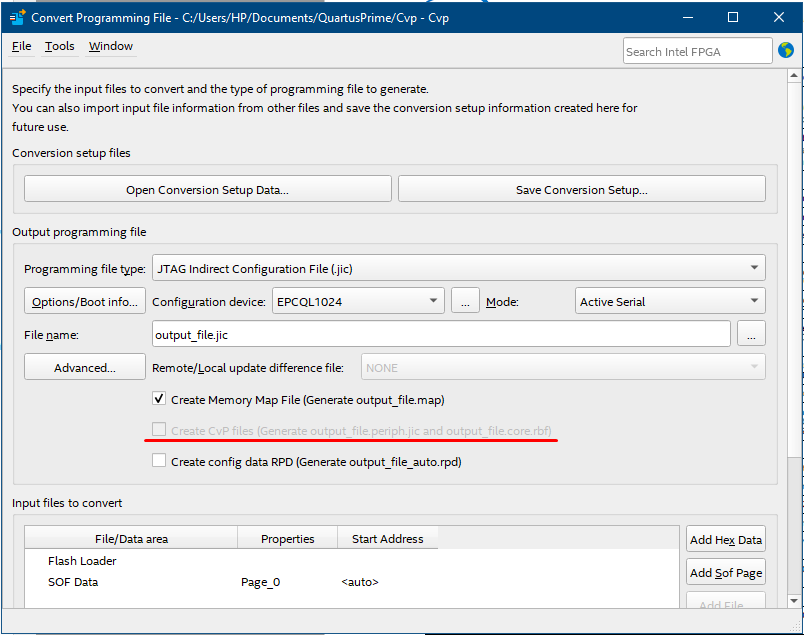Click browse button next to configuration device
Image resolution: width=804 pixels, height=635 pixels.
[x=465, y=301]
